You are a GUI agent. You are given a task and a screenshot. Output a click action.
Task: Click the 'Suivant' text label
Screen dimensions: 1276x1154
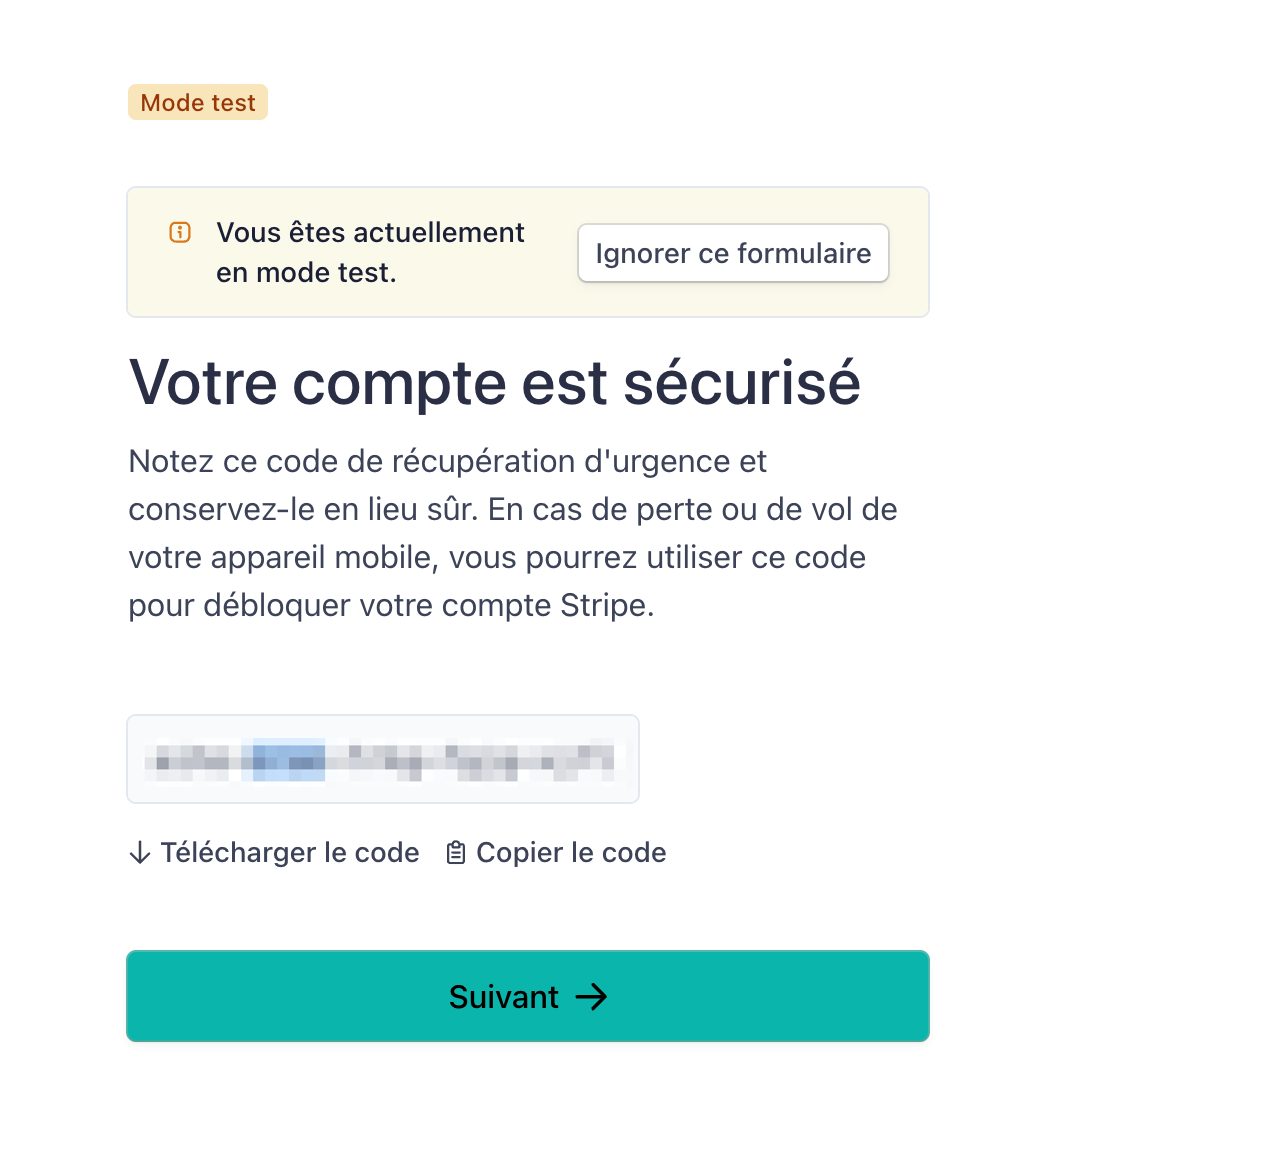(x=504, y=997)
